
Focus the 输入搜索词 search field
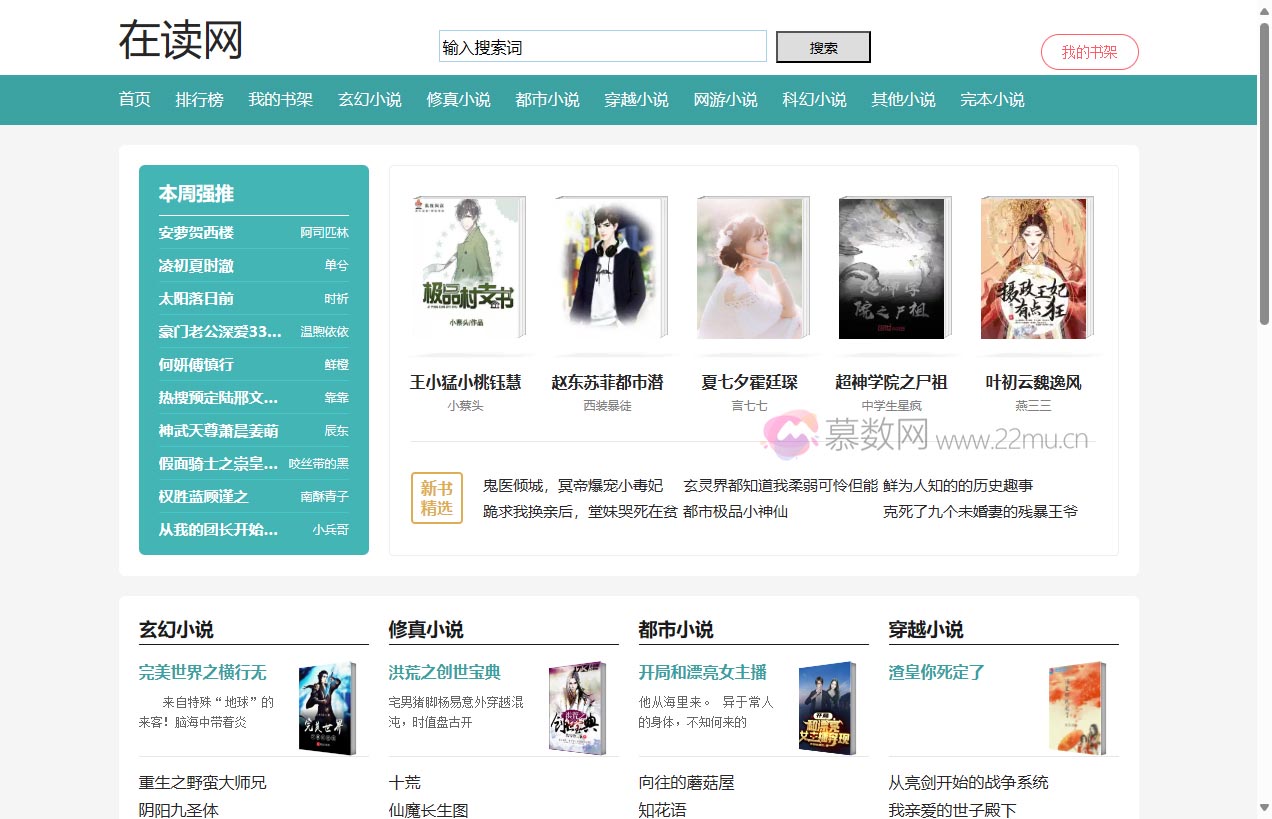(602, 47)
